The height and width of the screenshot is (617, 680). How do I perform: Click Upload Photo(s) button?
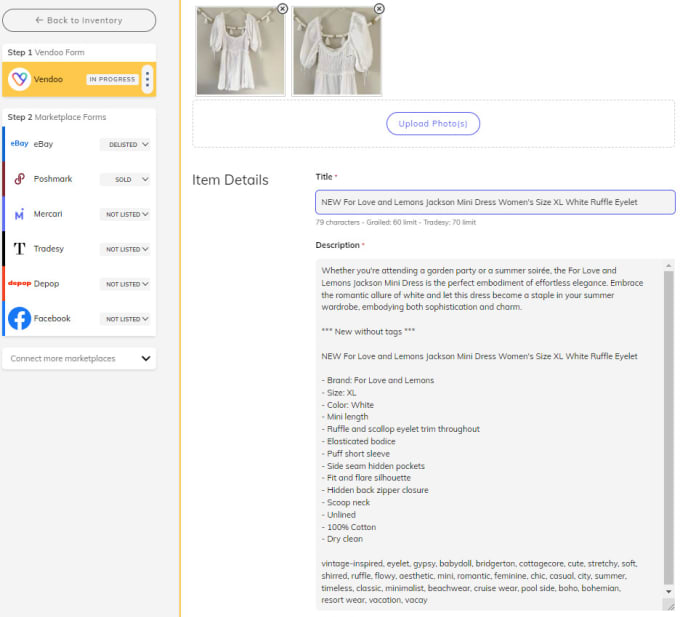(x=433, y=124)
